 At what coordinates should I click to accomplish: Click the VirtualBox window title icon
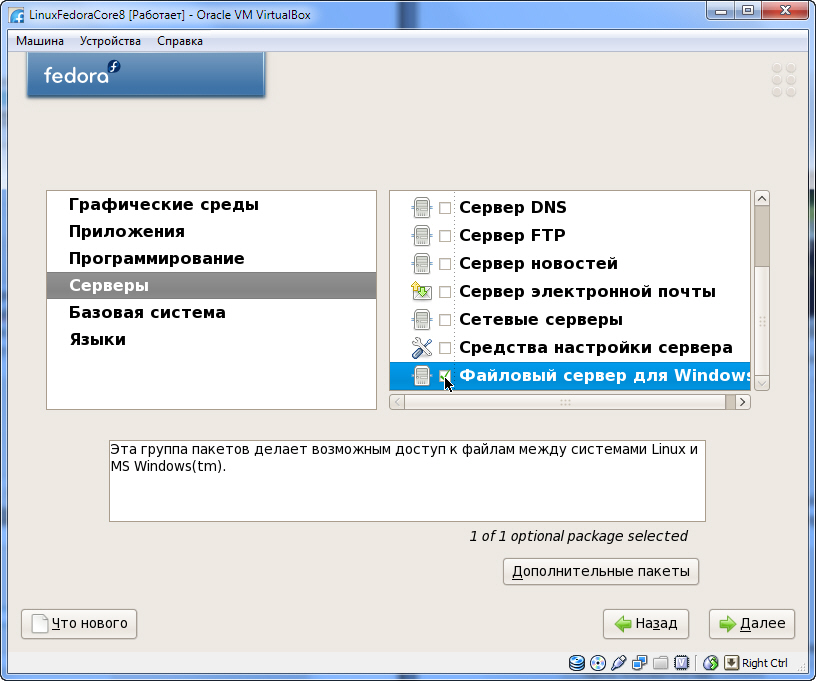(16, 15)
